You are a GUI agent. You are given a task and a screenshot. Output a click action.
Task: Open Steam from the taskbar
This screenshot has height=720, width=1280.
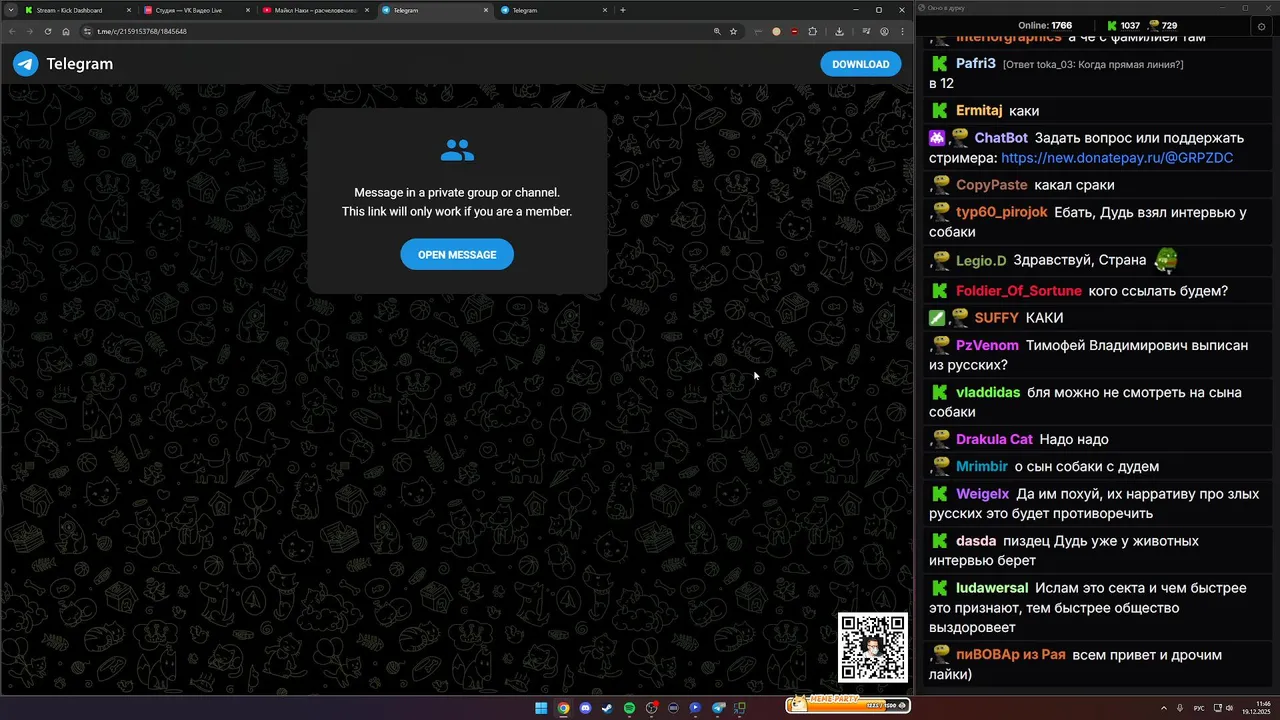(x=607, y=708)
